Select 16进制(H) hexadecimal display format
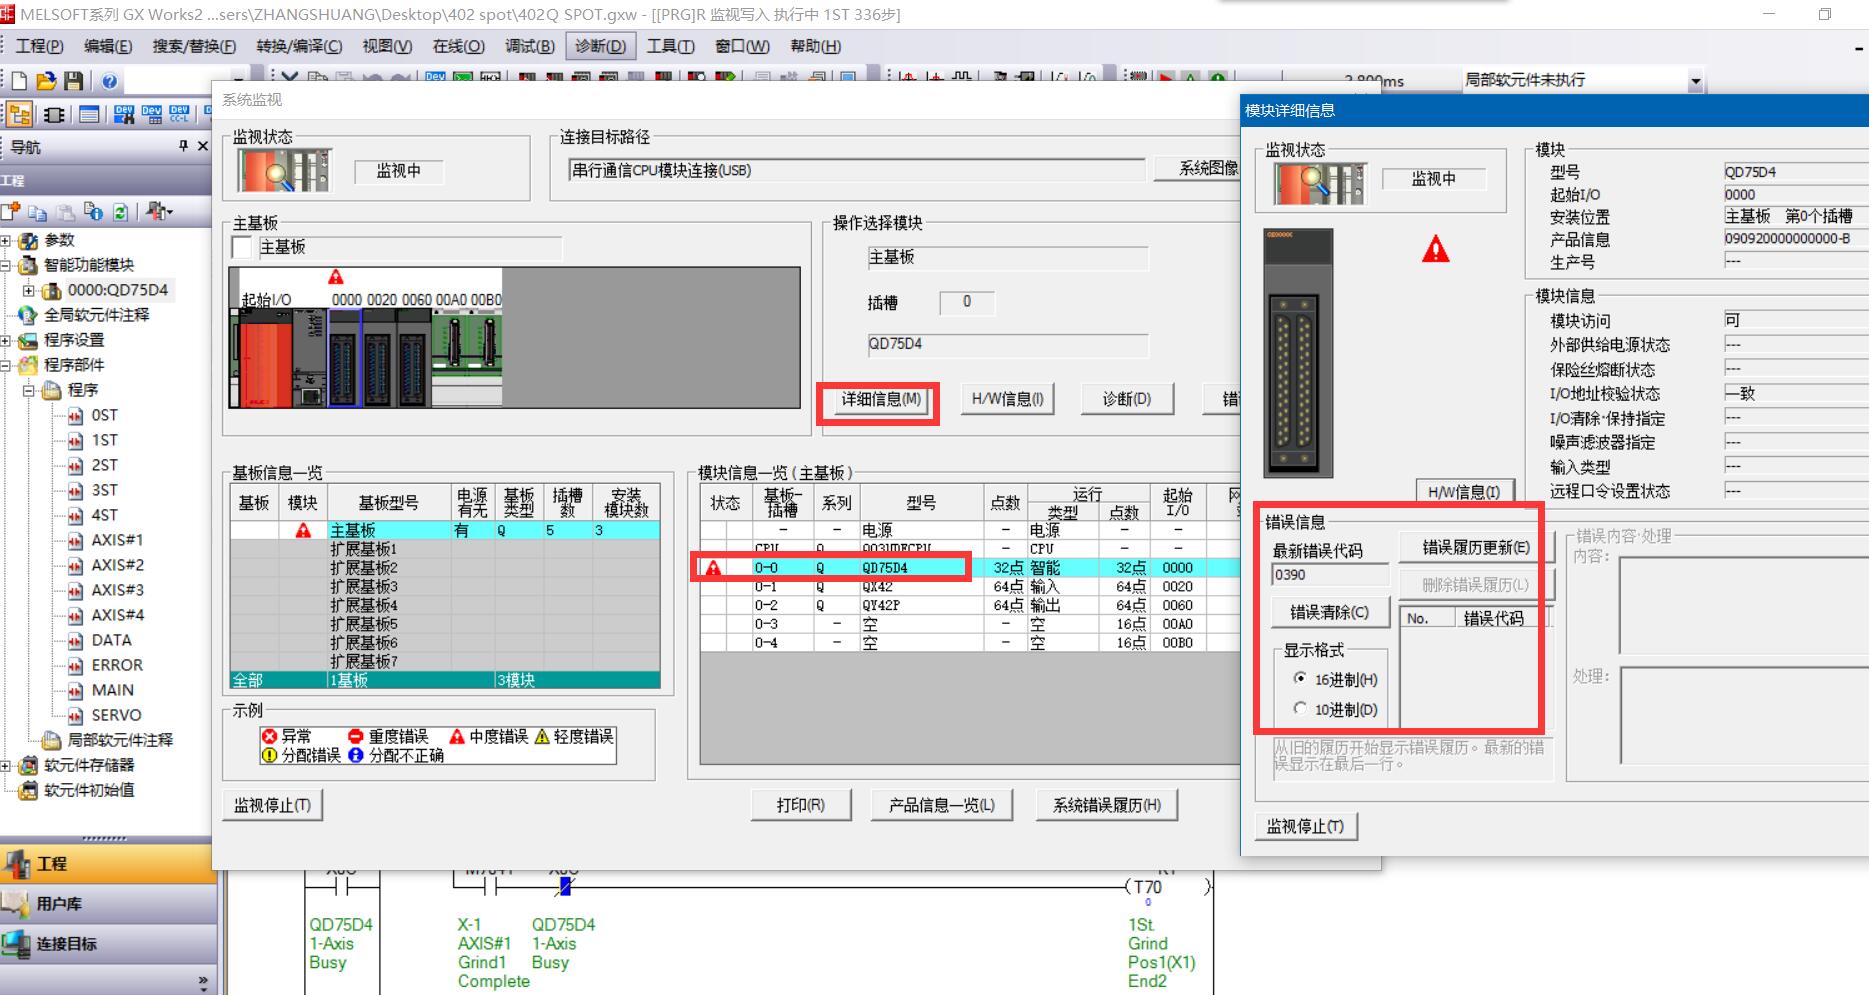Image resolution: width=1869 pixels, height=995 pixels. coord(1300,679)
